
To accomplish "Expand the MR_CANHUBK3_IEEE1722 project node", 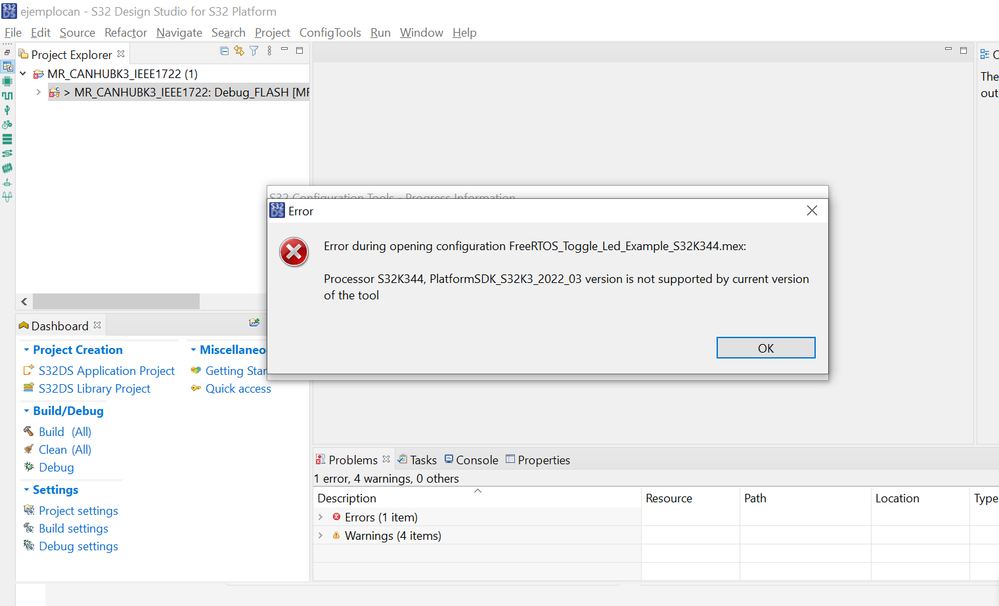I will pos(22,73).
